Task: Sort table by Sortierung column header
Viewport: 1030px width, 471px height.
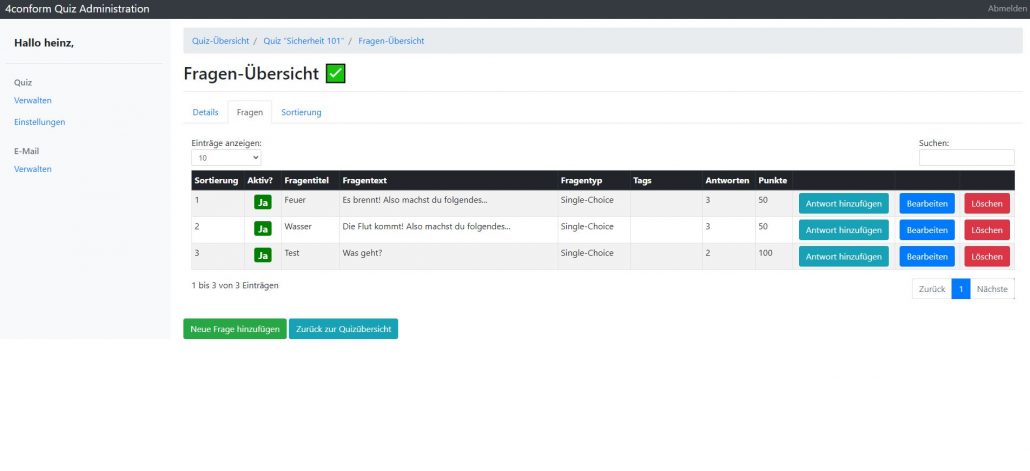Action: pyautogui.click(x=215, y=181)
